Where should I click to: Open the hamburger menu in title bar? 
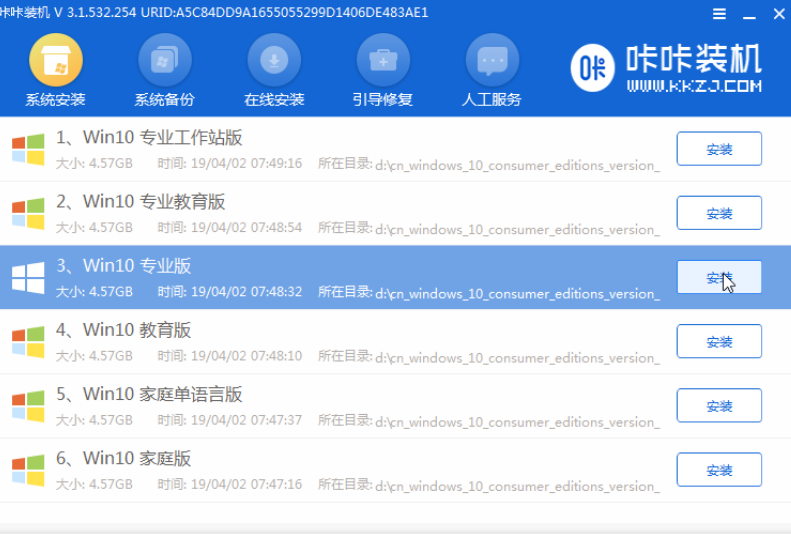(719, 14)
